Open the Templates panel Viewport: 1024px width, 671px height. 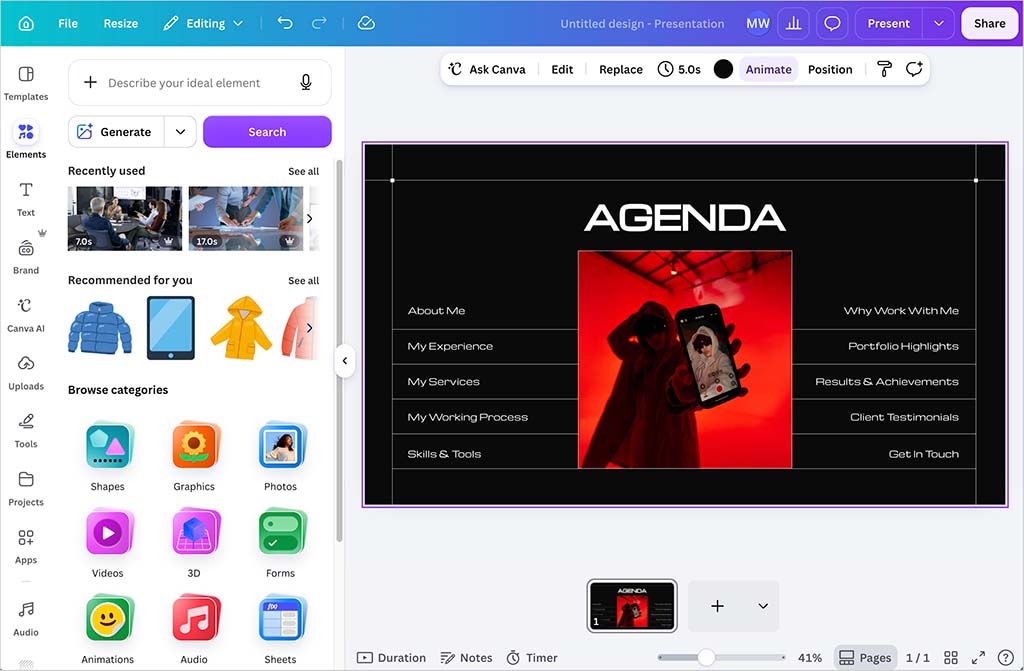pyautogui.click(x=26, y=83)
